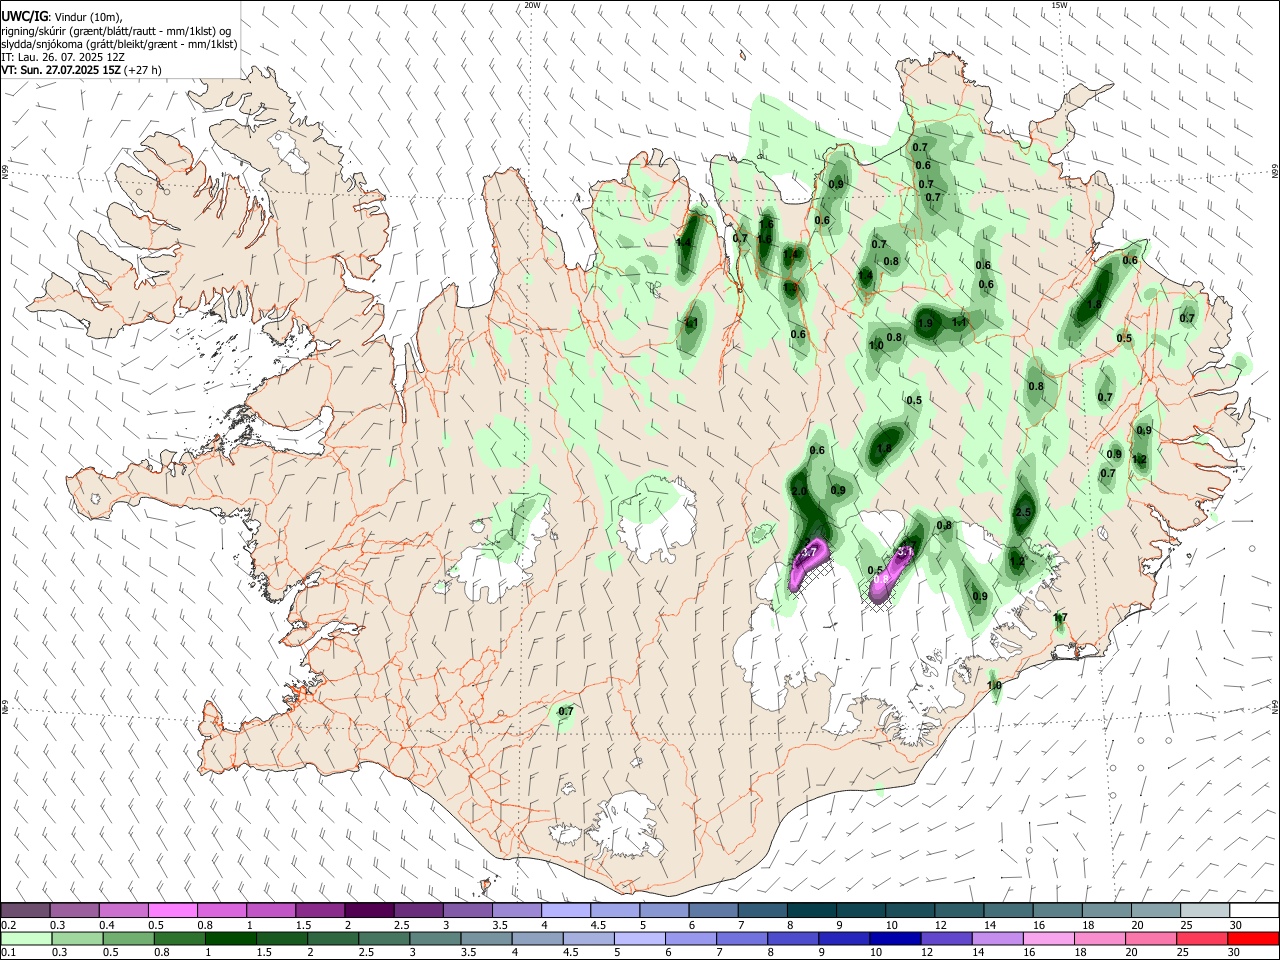Click the 15W longitude label

(x=1059, y=5)
